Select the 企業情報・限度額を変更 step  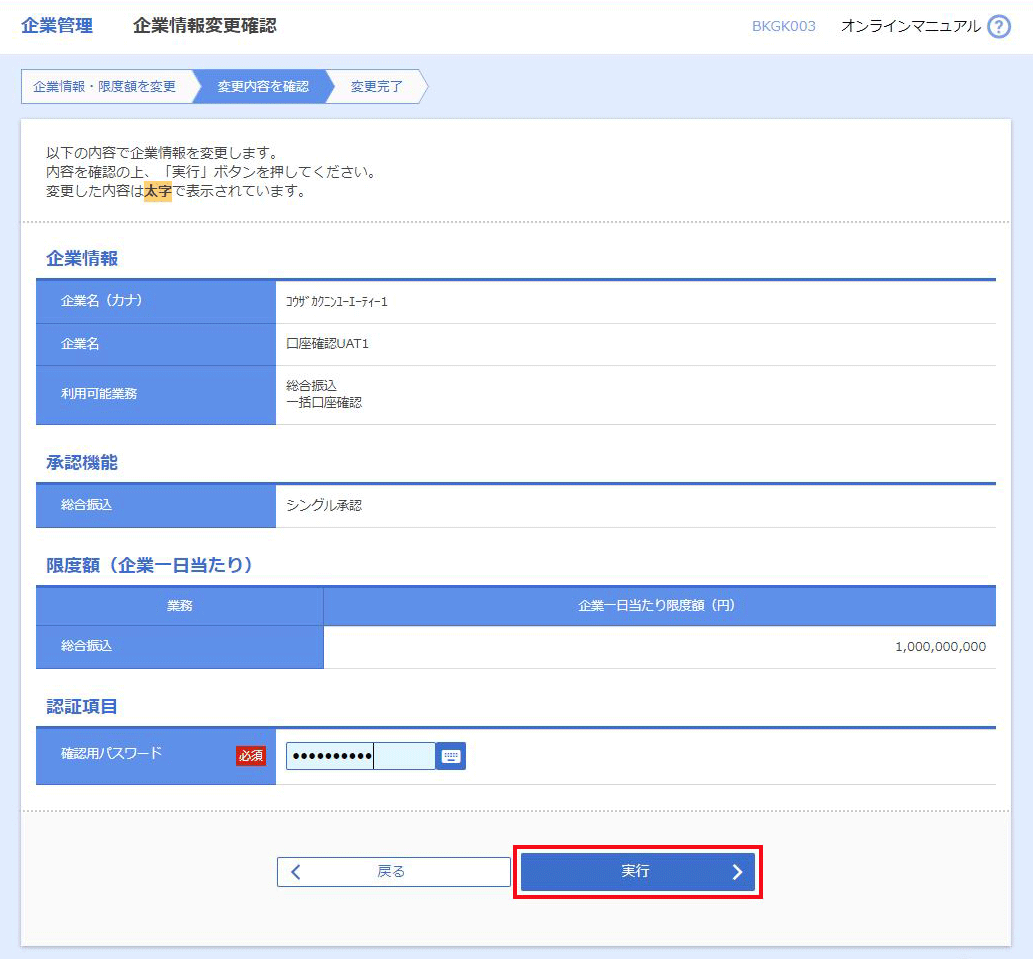[x=104, y=87]
